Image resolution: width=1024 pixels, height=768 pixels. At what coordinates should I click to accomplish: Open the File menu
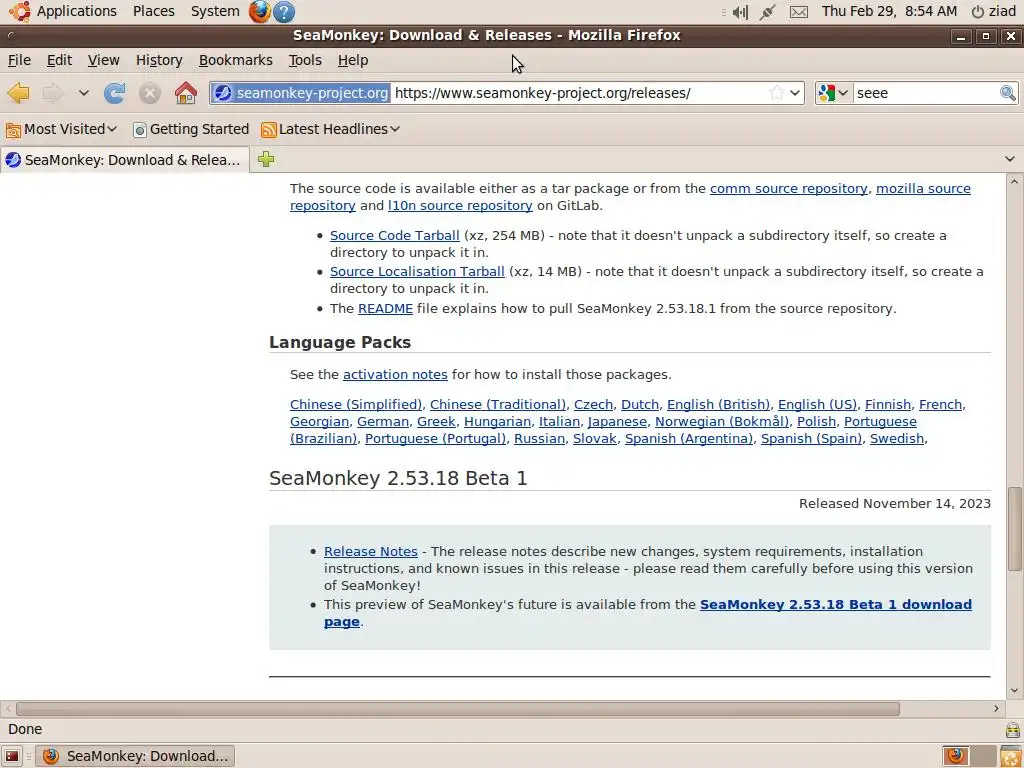(19, 60)
